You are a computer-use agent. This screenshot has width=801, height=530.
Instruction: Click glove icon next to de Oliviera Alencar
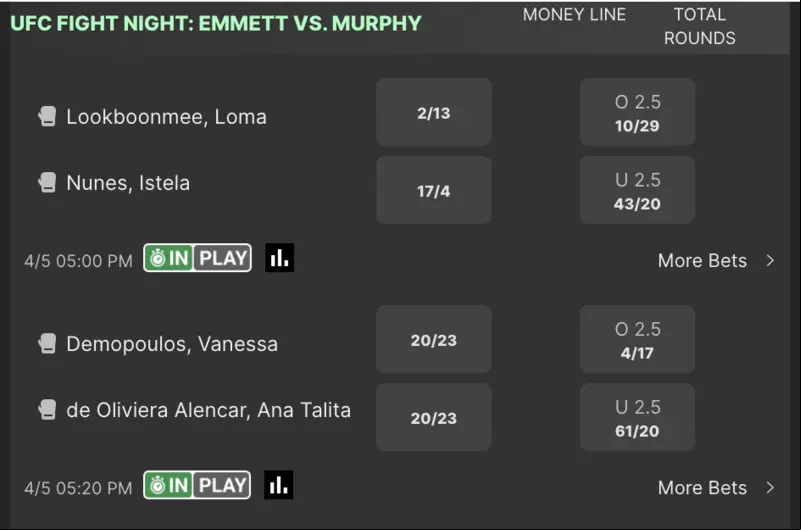pos(47,409)
